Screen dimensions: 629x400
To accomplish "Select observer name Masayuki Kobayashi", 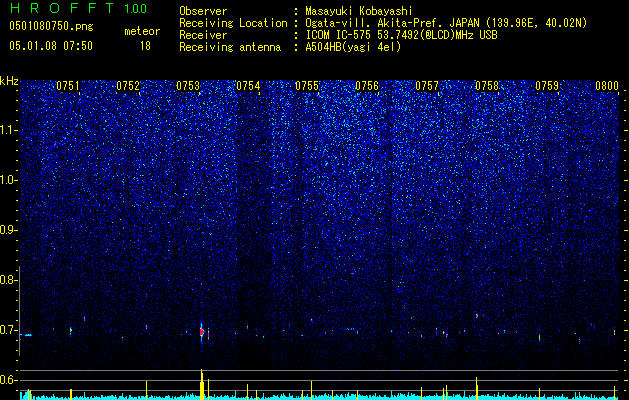I will pyautogui.click(x=359, y=11).
